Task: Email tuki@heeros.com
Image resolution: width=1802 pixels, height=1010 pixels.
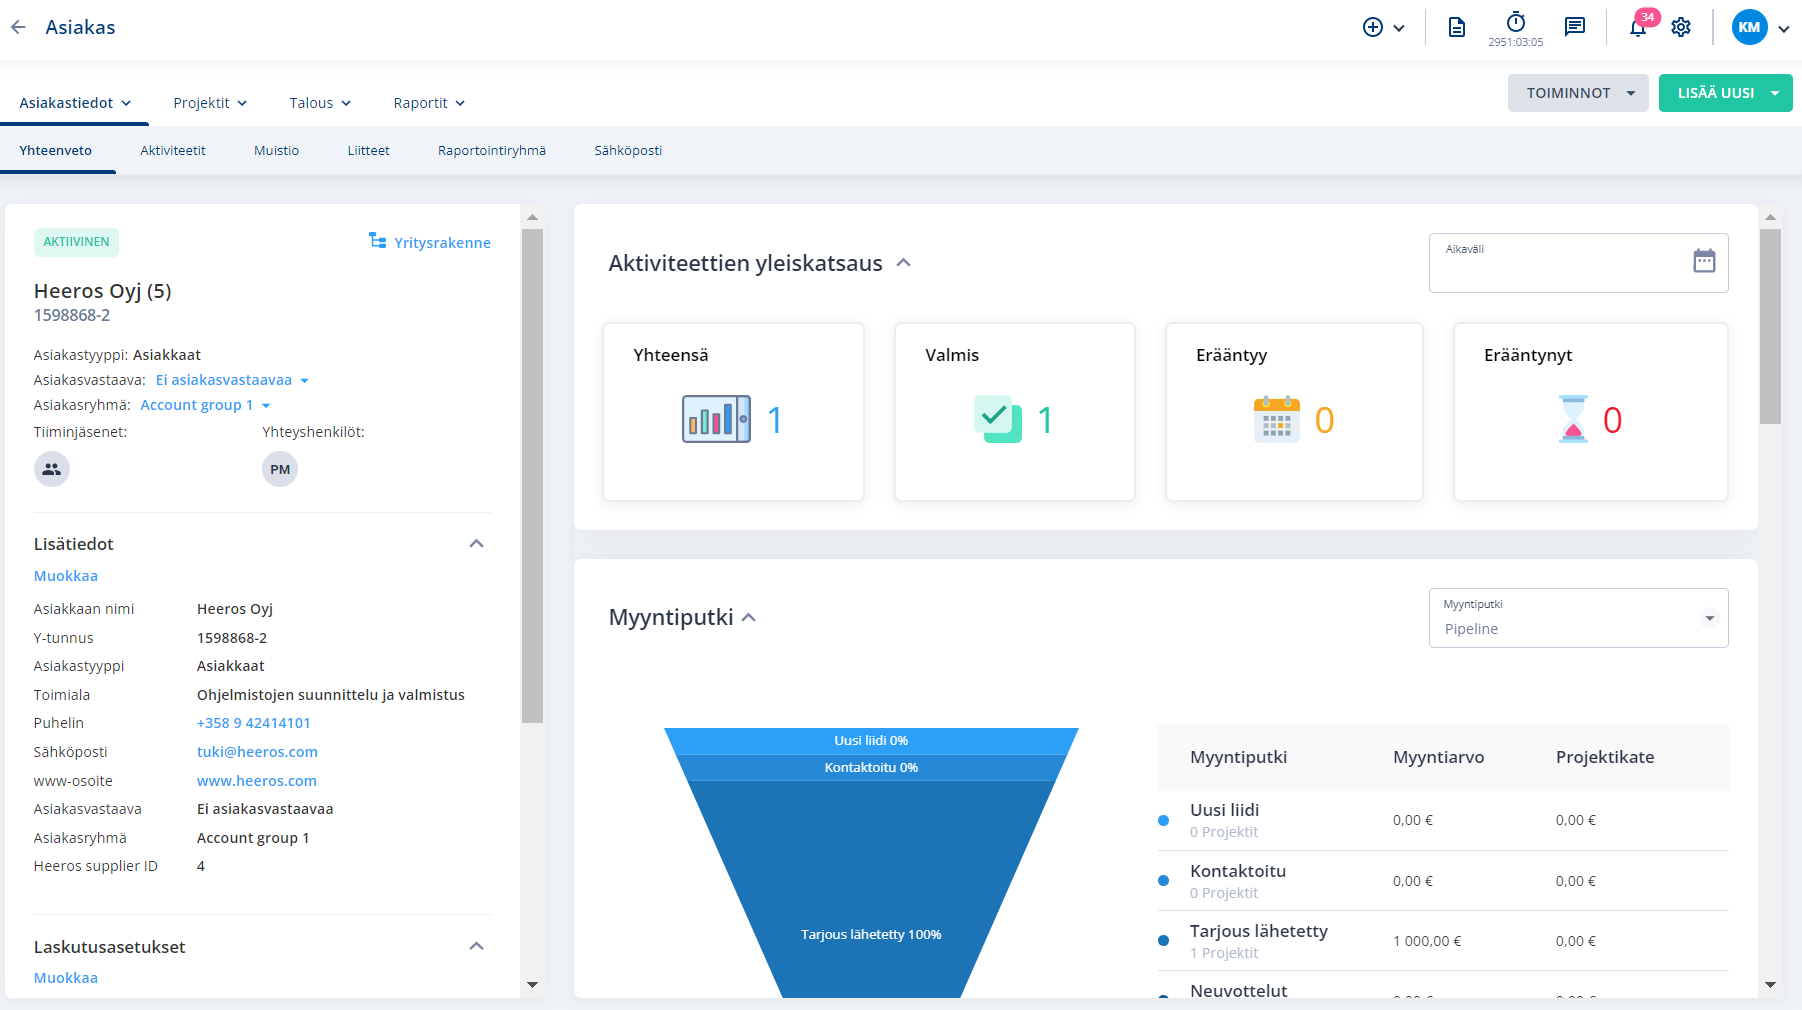Action: 257,752
